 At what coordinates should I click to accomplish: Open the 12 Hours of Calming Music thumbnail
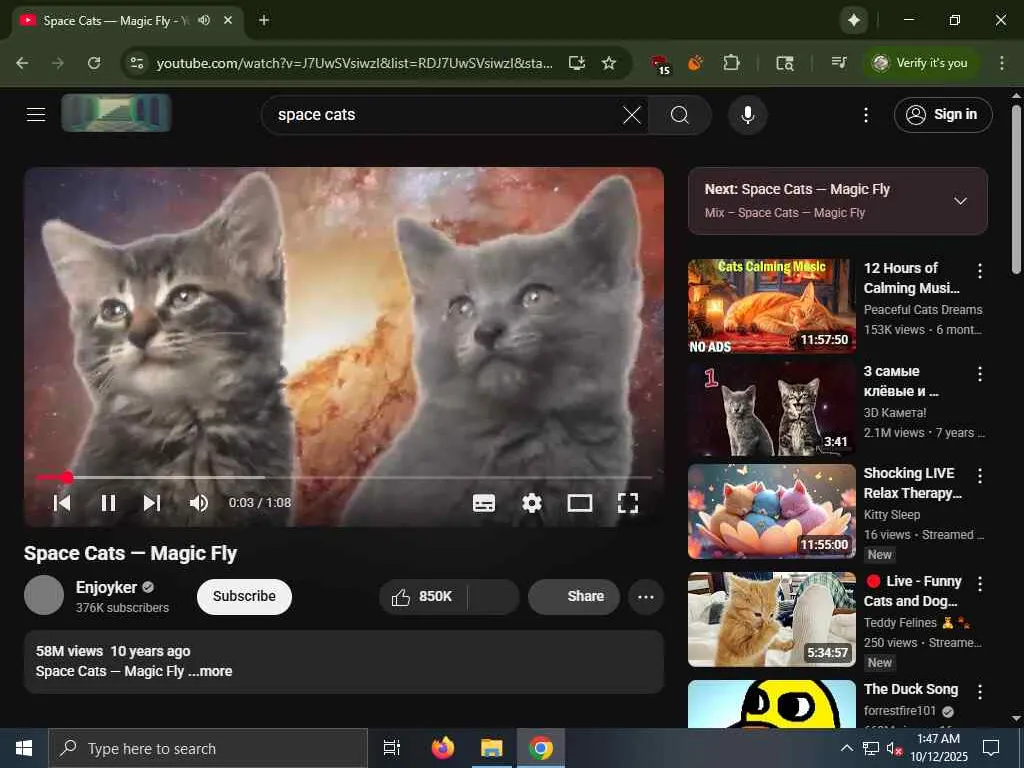pos(771,306)
